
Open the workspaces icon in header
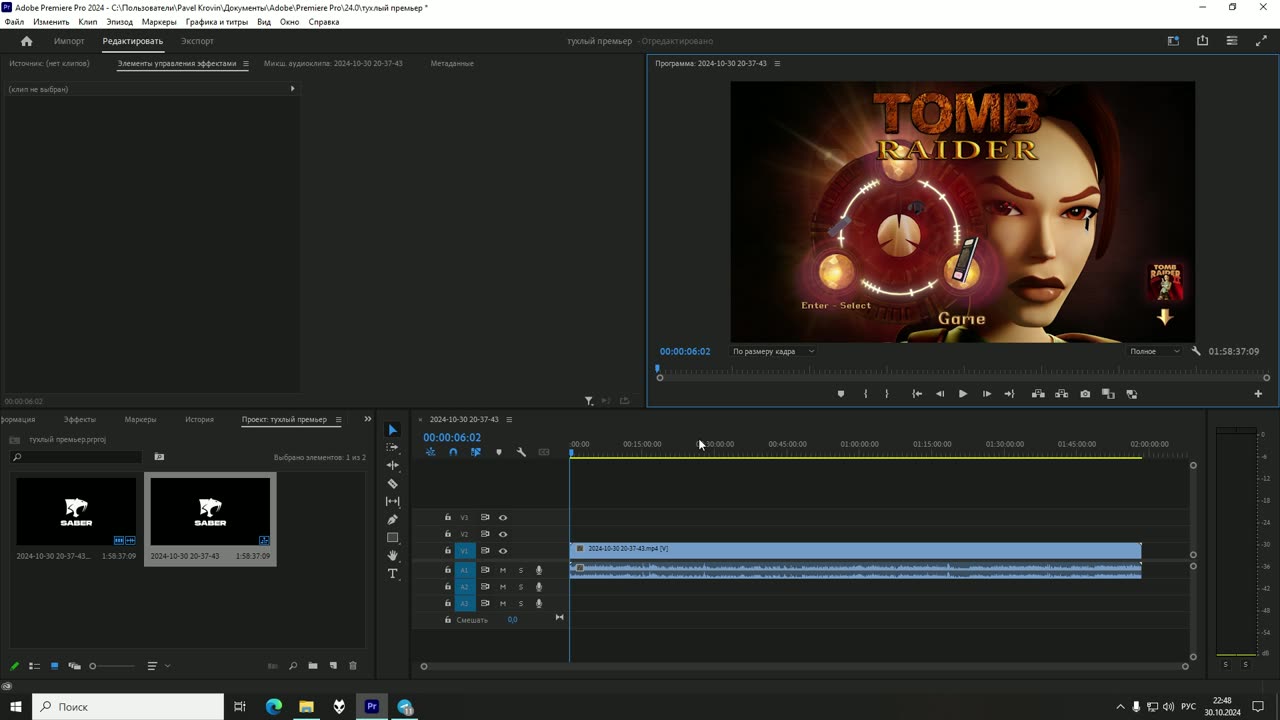tap(1173, 41)
